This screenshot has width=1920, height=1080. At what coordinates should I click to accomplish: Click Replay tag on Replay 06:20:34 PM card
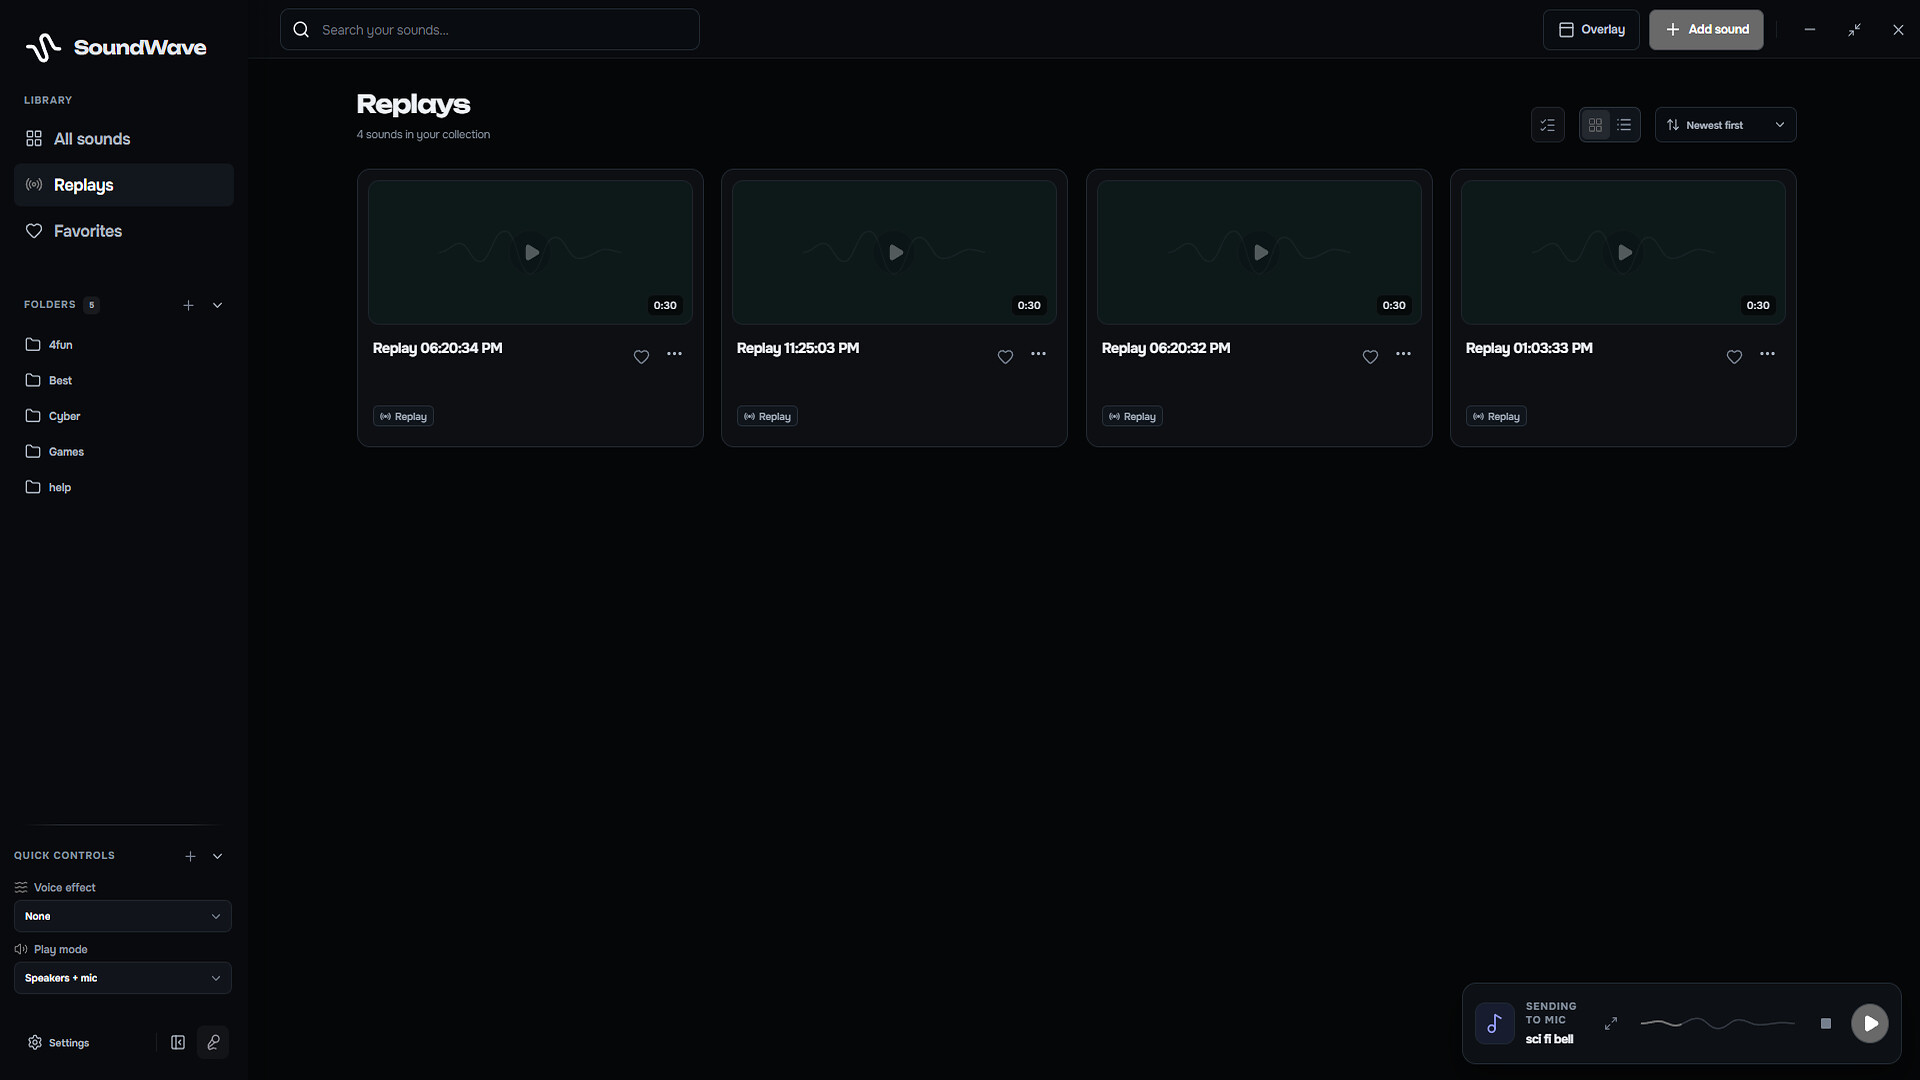coord(403,417)
